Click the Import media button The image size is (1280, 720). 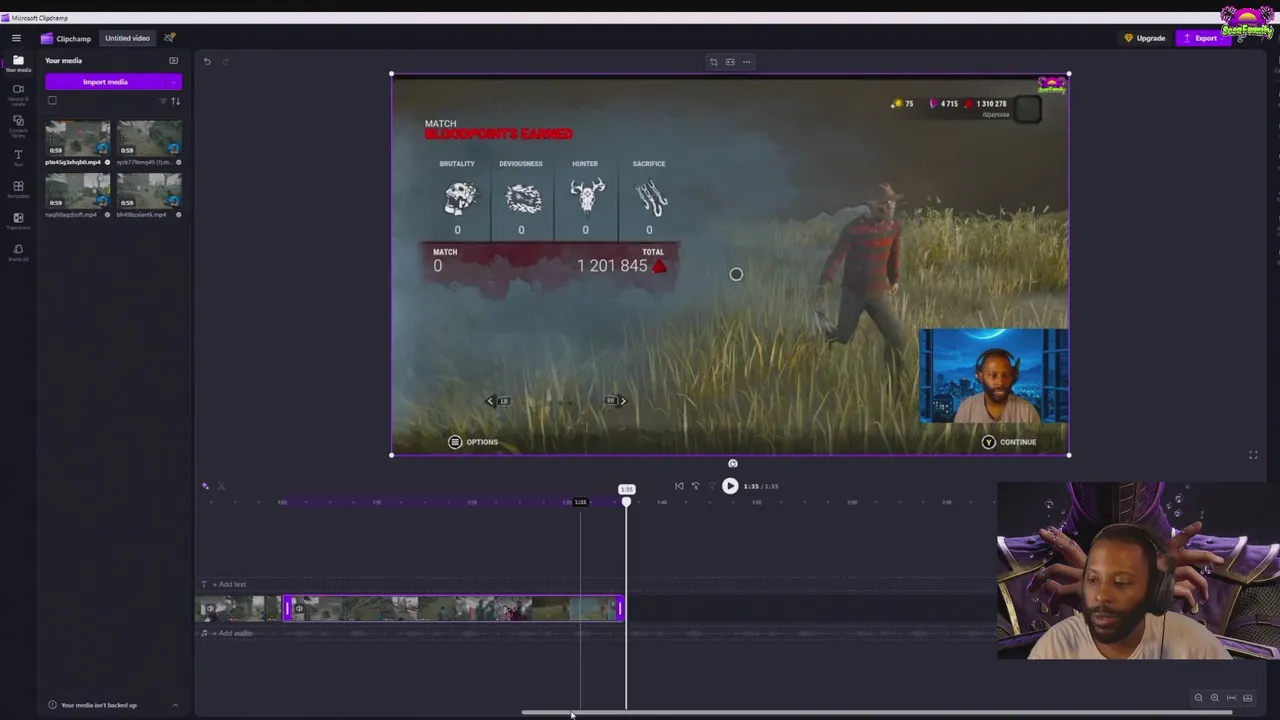pos(105,82)
